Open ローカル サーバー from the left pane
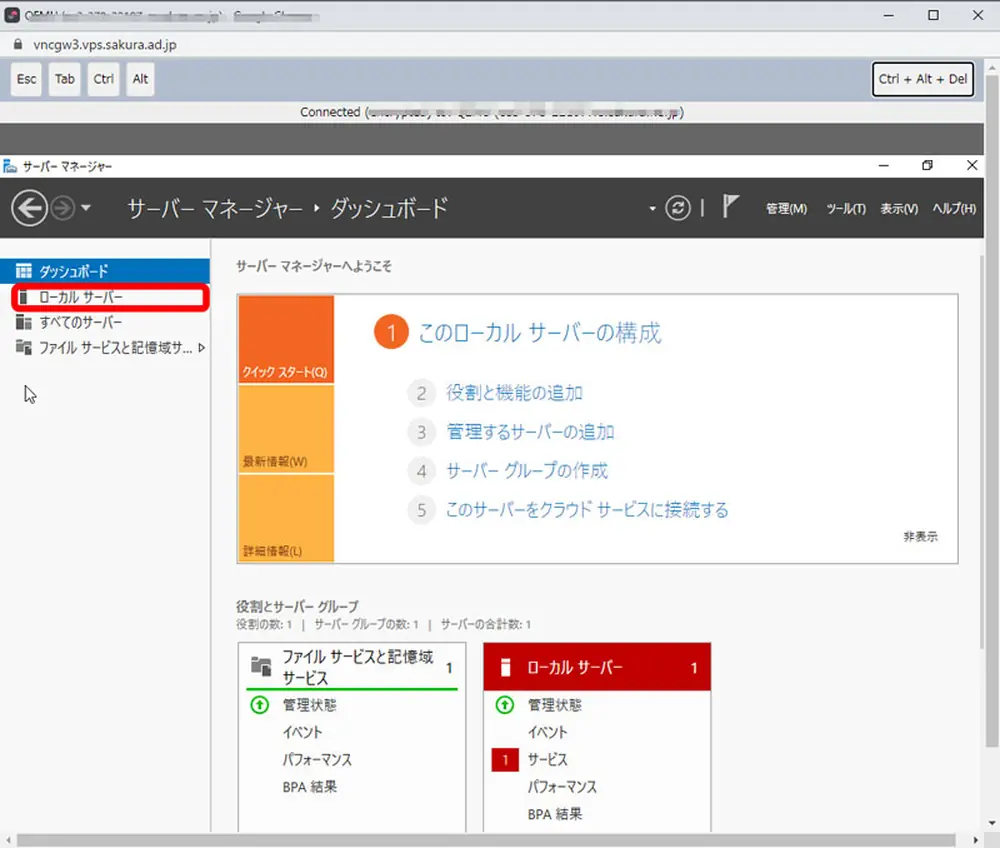Screen dimensions: 1000x848 80,296
